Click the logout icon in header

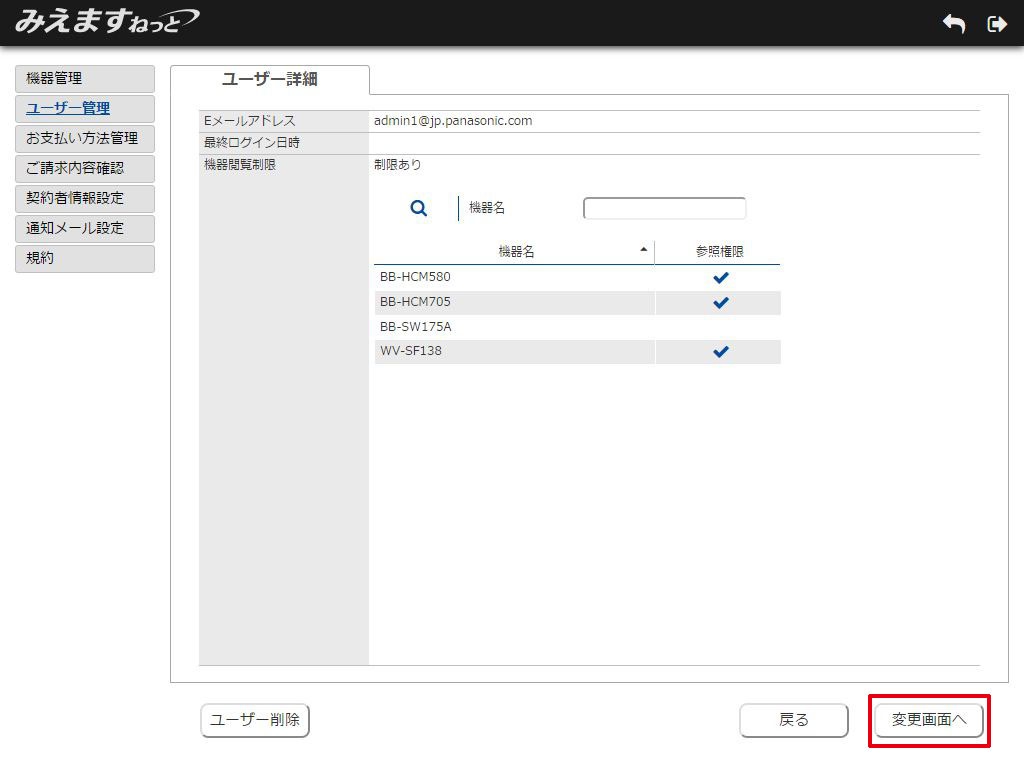coord(996,24)
